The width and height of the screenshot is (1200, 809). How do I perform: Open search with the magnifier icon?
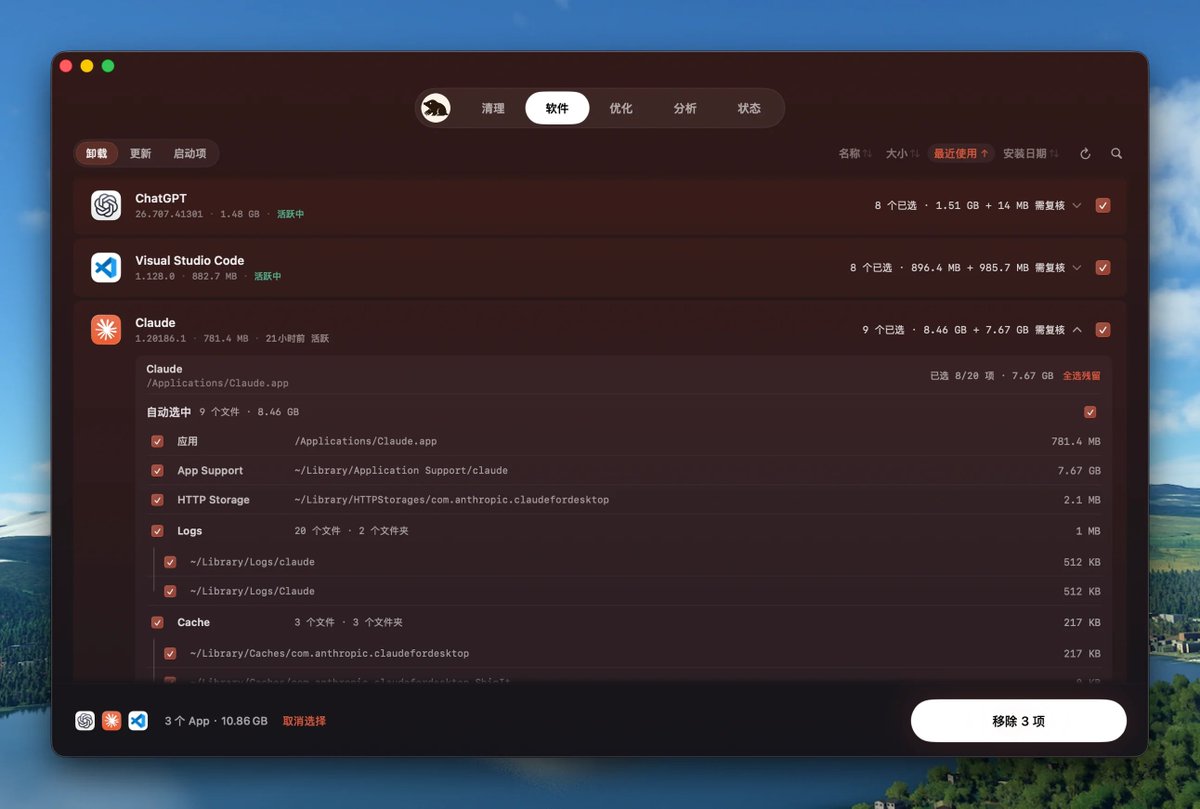(x=1116, y=154)
